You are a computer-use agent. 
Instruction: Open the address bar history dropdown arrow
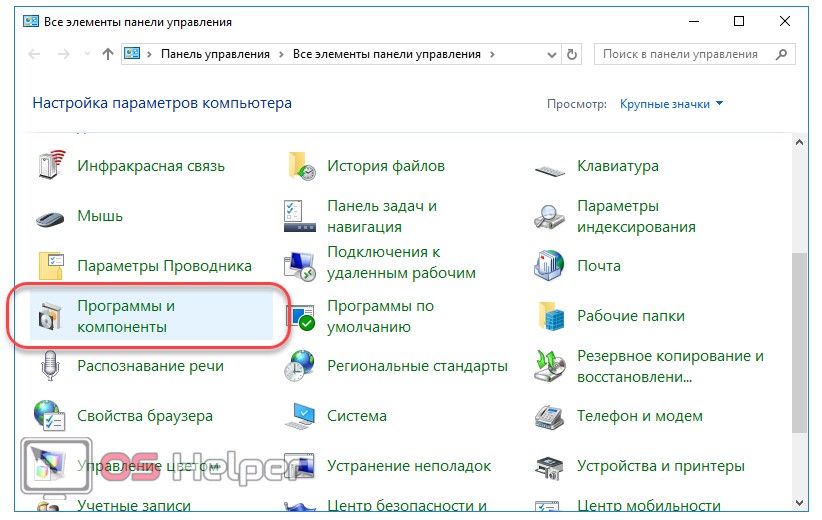click(x=549, y=54)
